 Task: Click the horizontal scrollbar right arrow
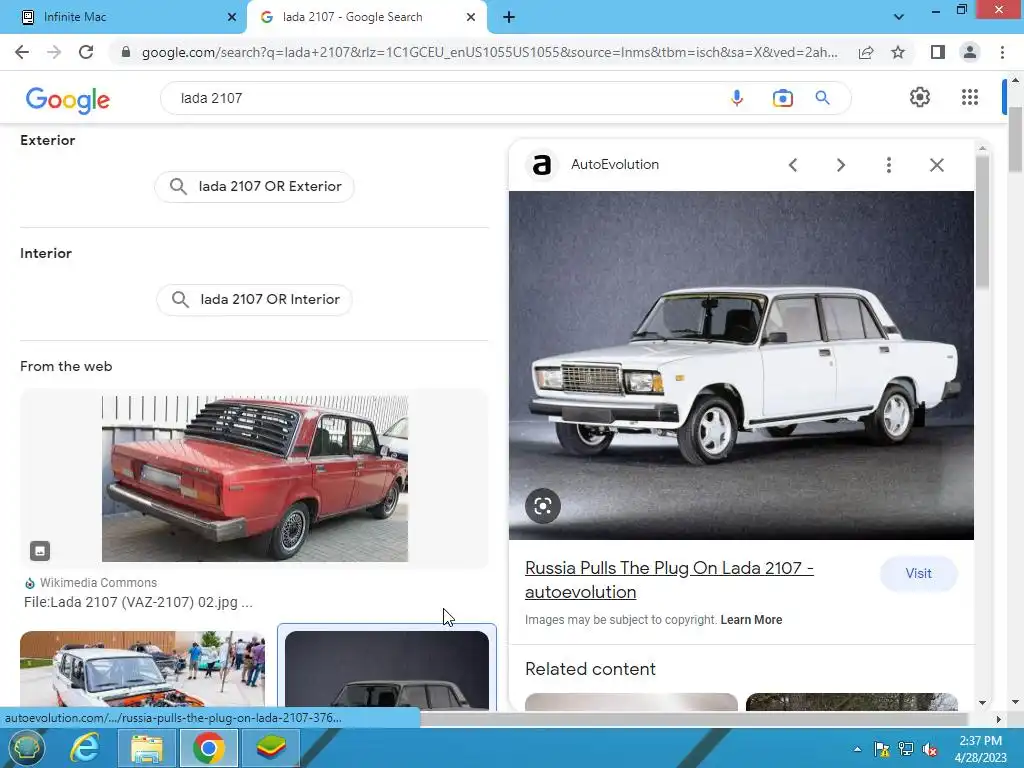(998, 719)
